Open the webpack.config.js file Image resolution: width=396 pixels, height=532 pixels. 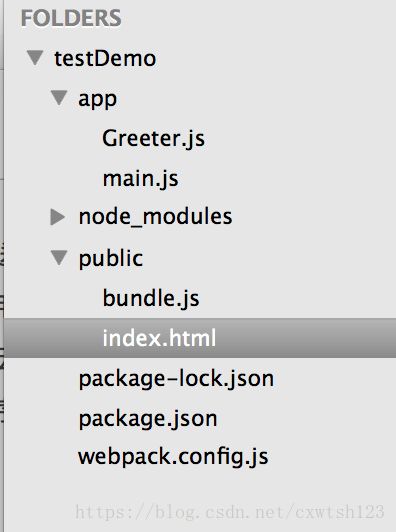coord(173,457)
